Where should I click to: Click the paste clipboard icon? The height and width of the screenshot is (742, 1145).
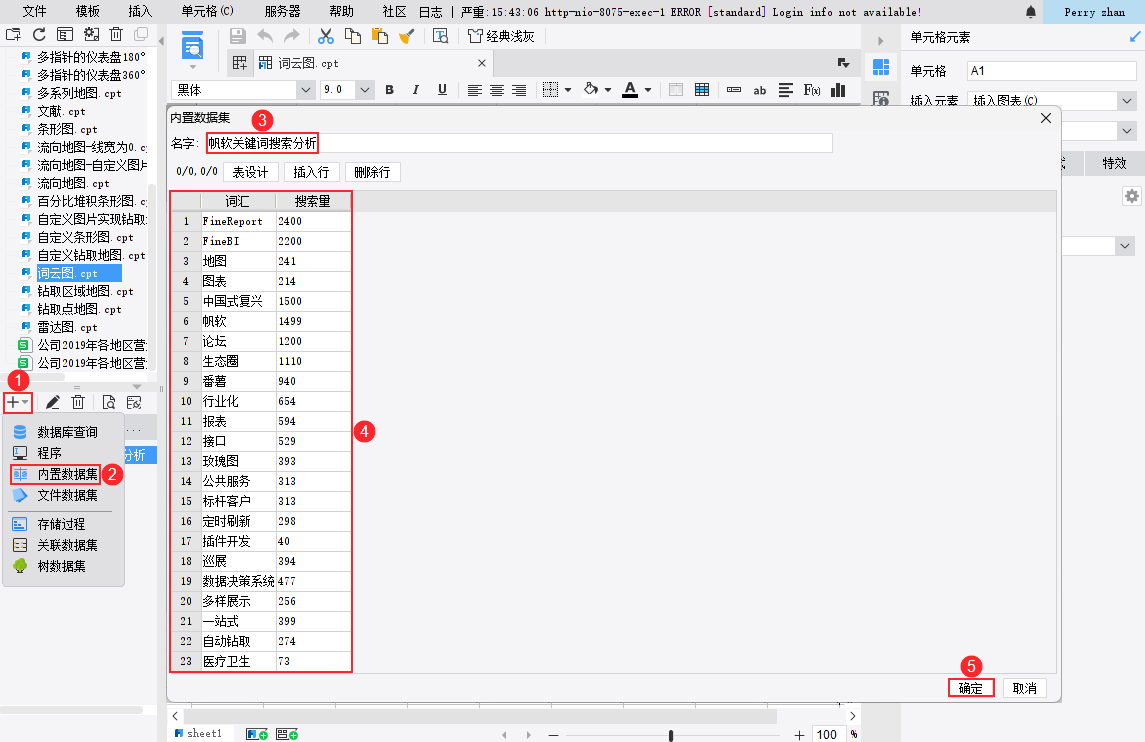coord(380,36)
